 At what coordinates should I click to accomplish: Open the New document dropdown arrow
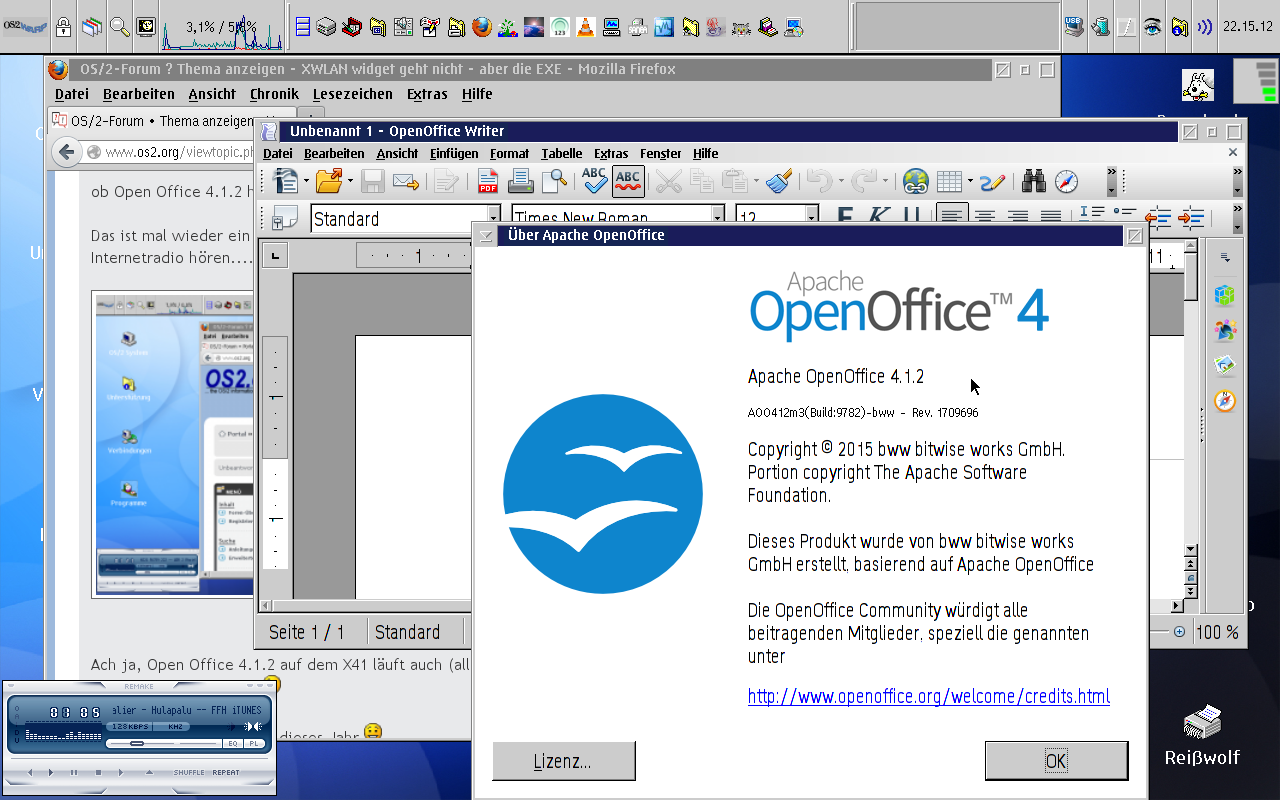(x=306, y=182)
